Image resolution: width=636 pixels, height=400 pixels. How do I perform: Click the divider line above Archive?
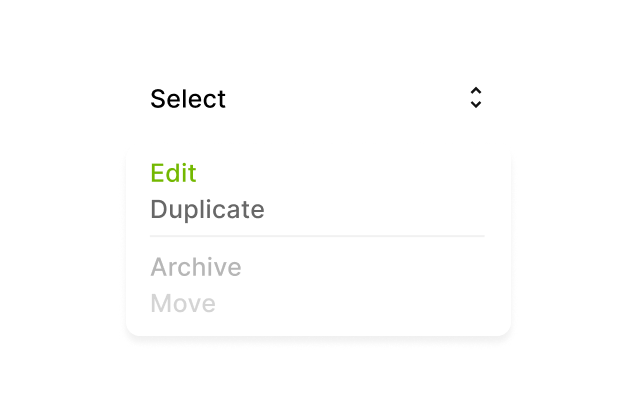(x=317, y=236)
